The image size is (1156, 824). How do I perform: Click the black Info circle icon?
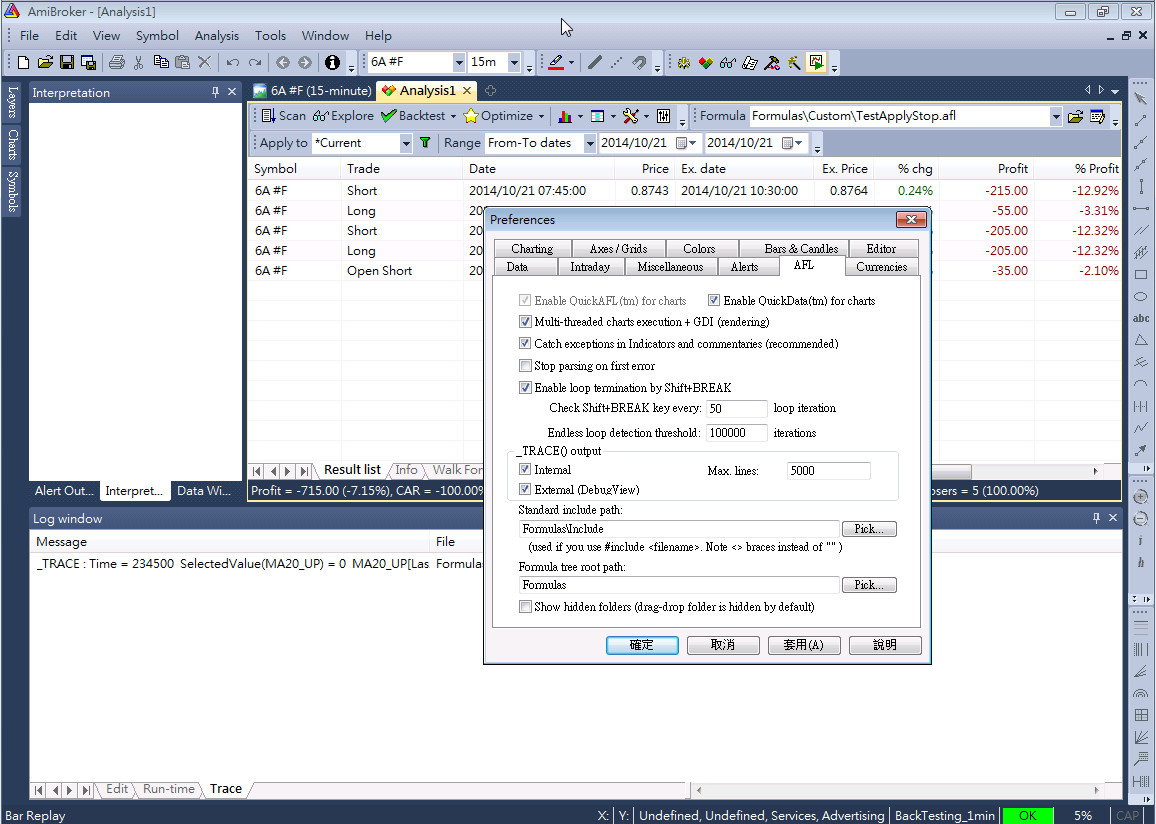tap(332, 63)
